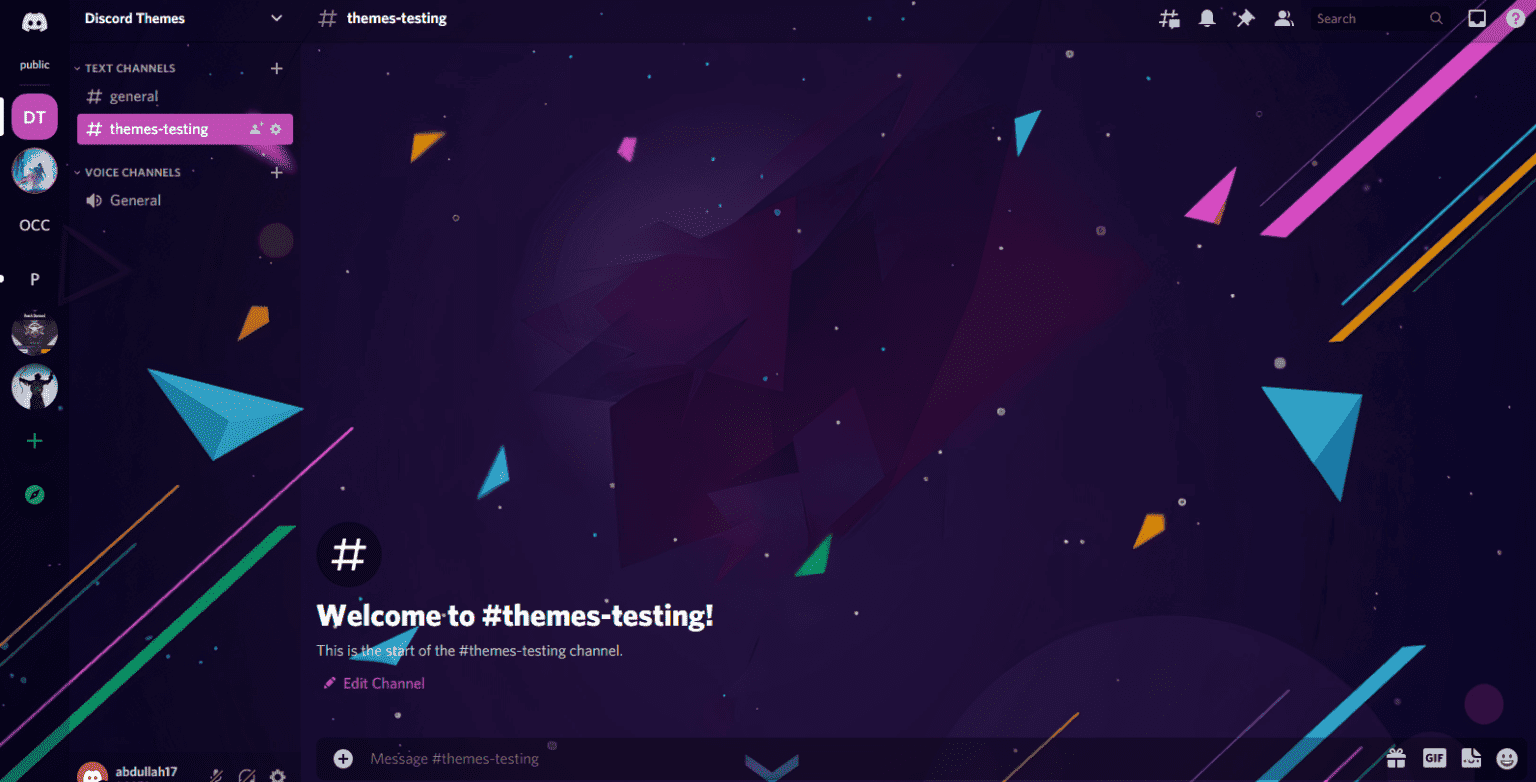Click the GIF picker icon

(x=1434, y=759)
